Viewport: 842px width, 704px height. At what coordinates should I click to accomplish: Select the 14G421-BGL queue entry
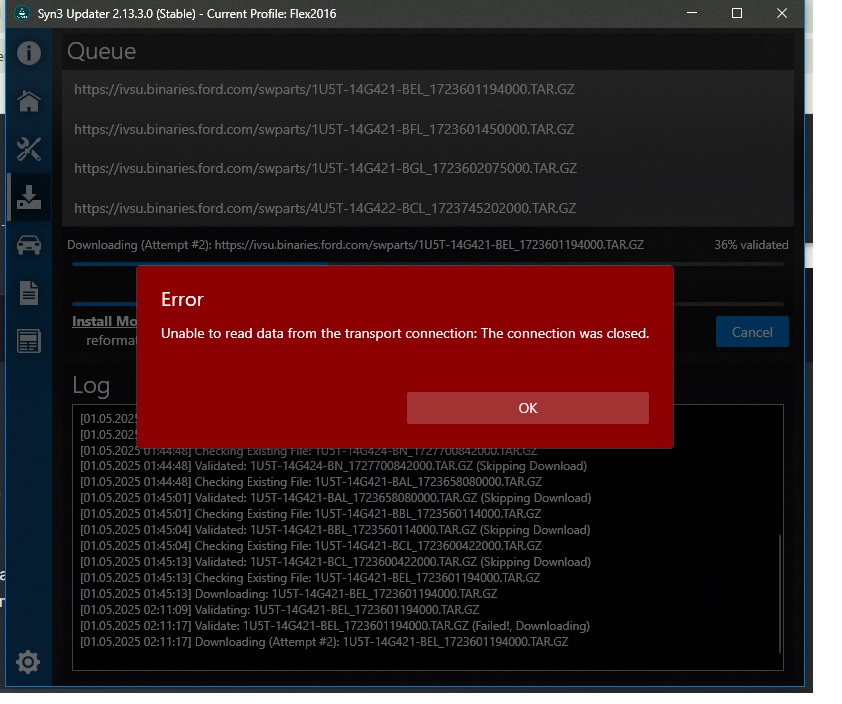coord(325,168)
